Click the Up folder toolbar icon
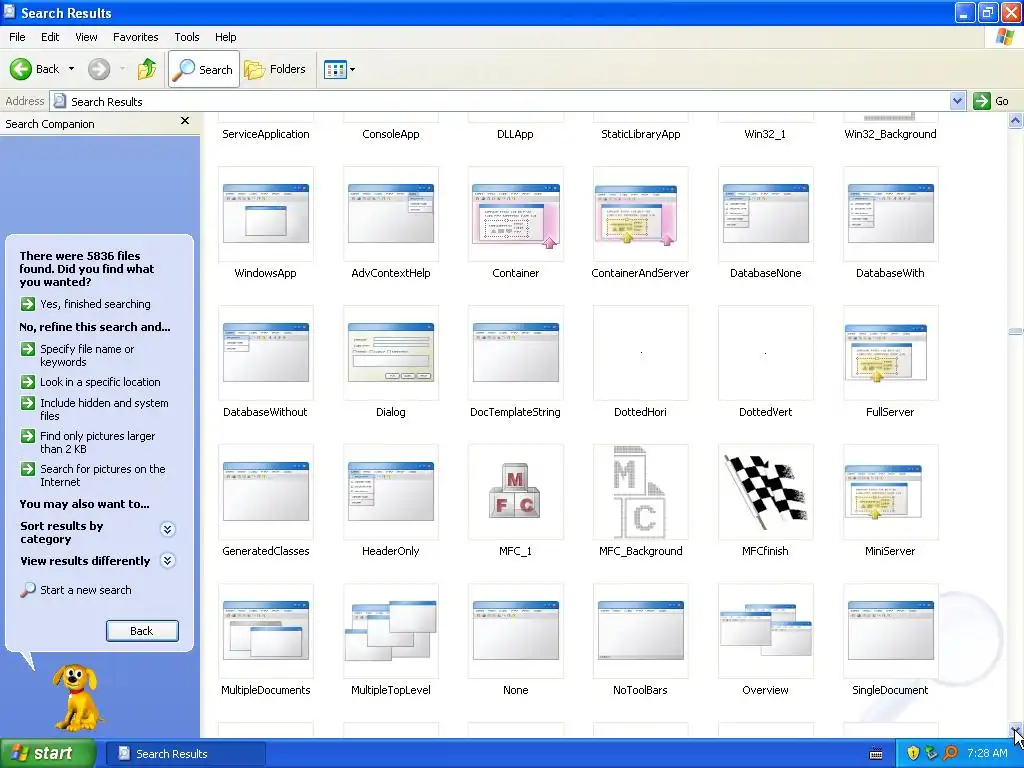This screenshot has height=768, width=1024. click(x=147, y=69)
